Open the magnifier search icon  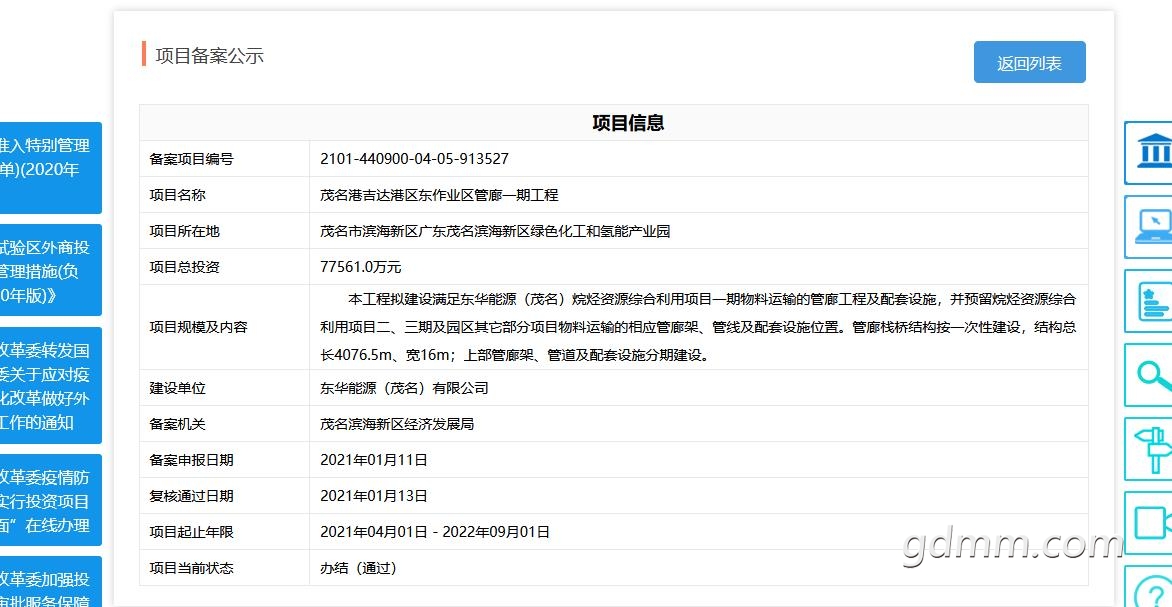(1149, 375)
